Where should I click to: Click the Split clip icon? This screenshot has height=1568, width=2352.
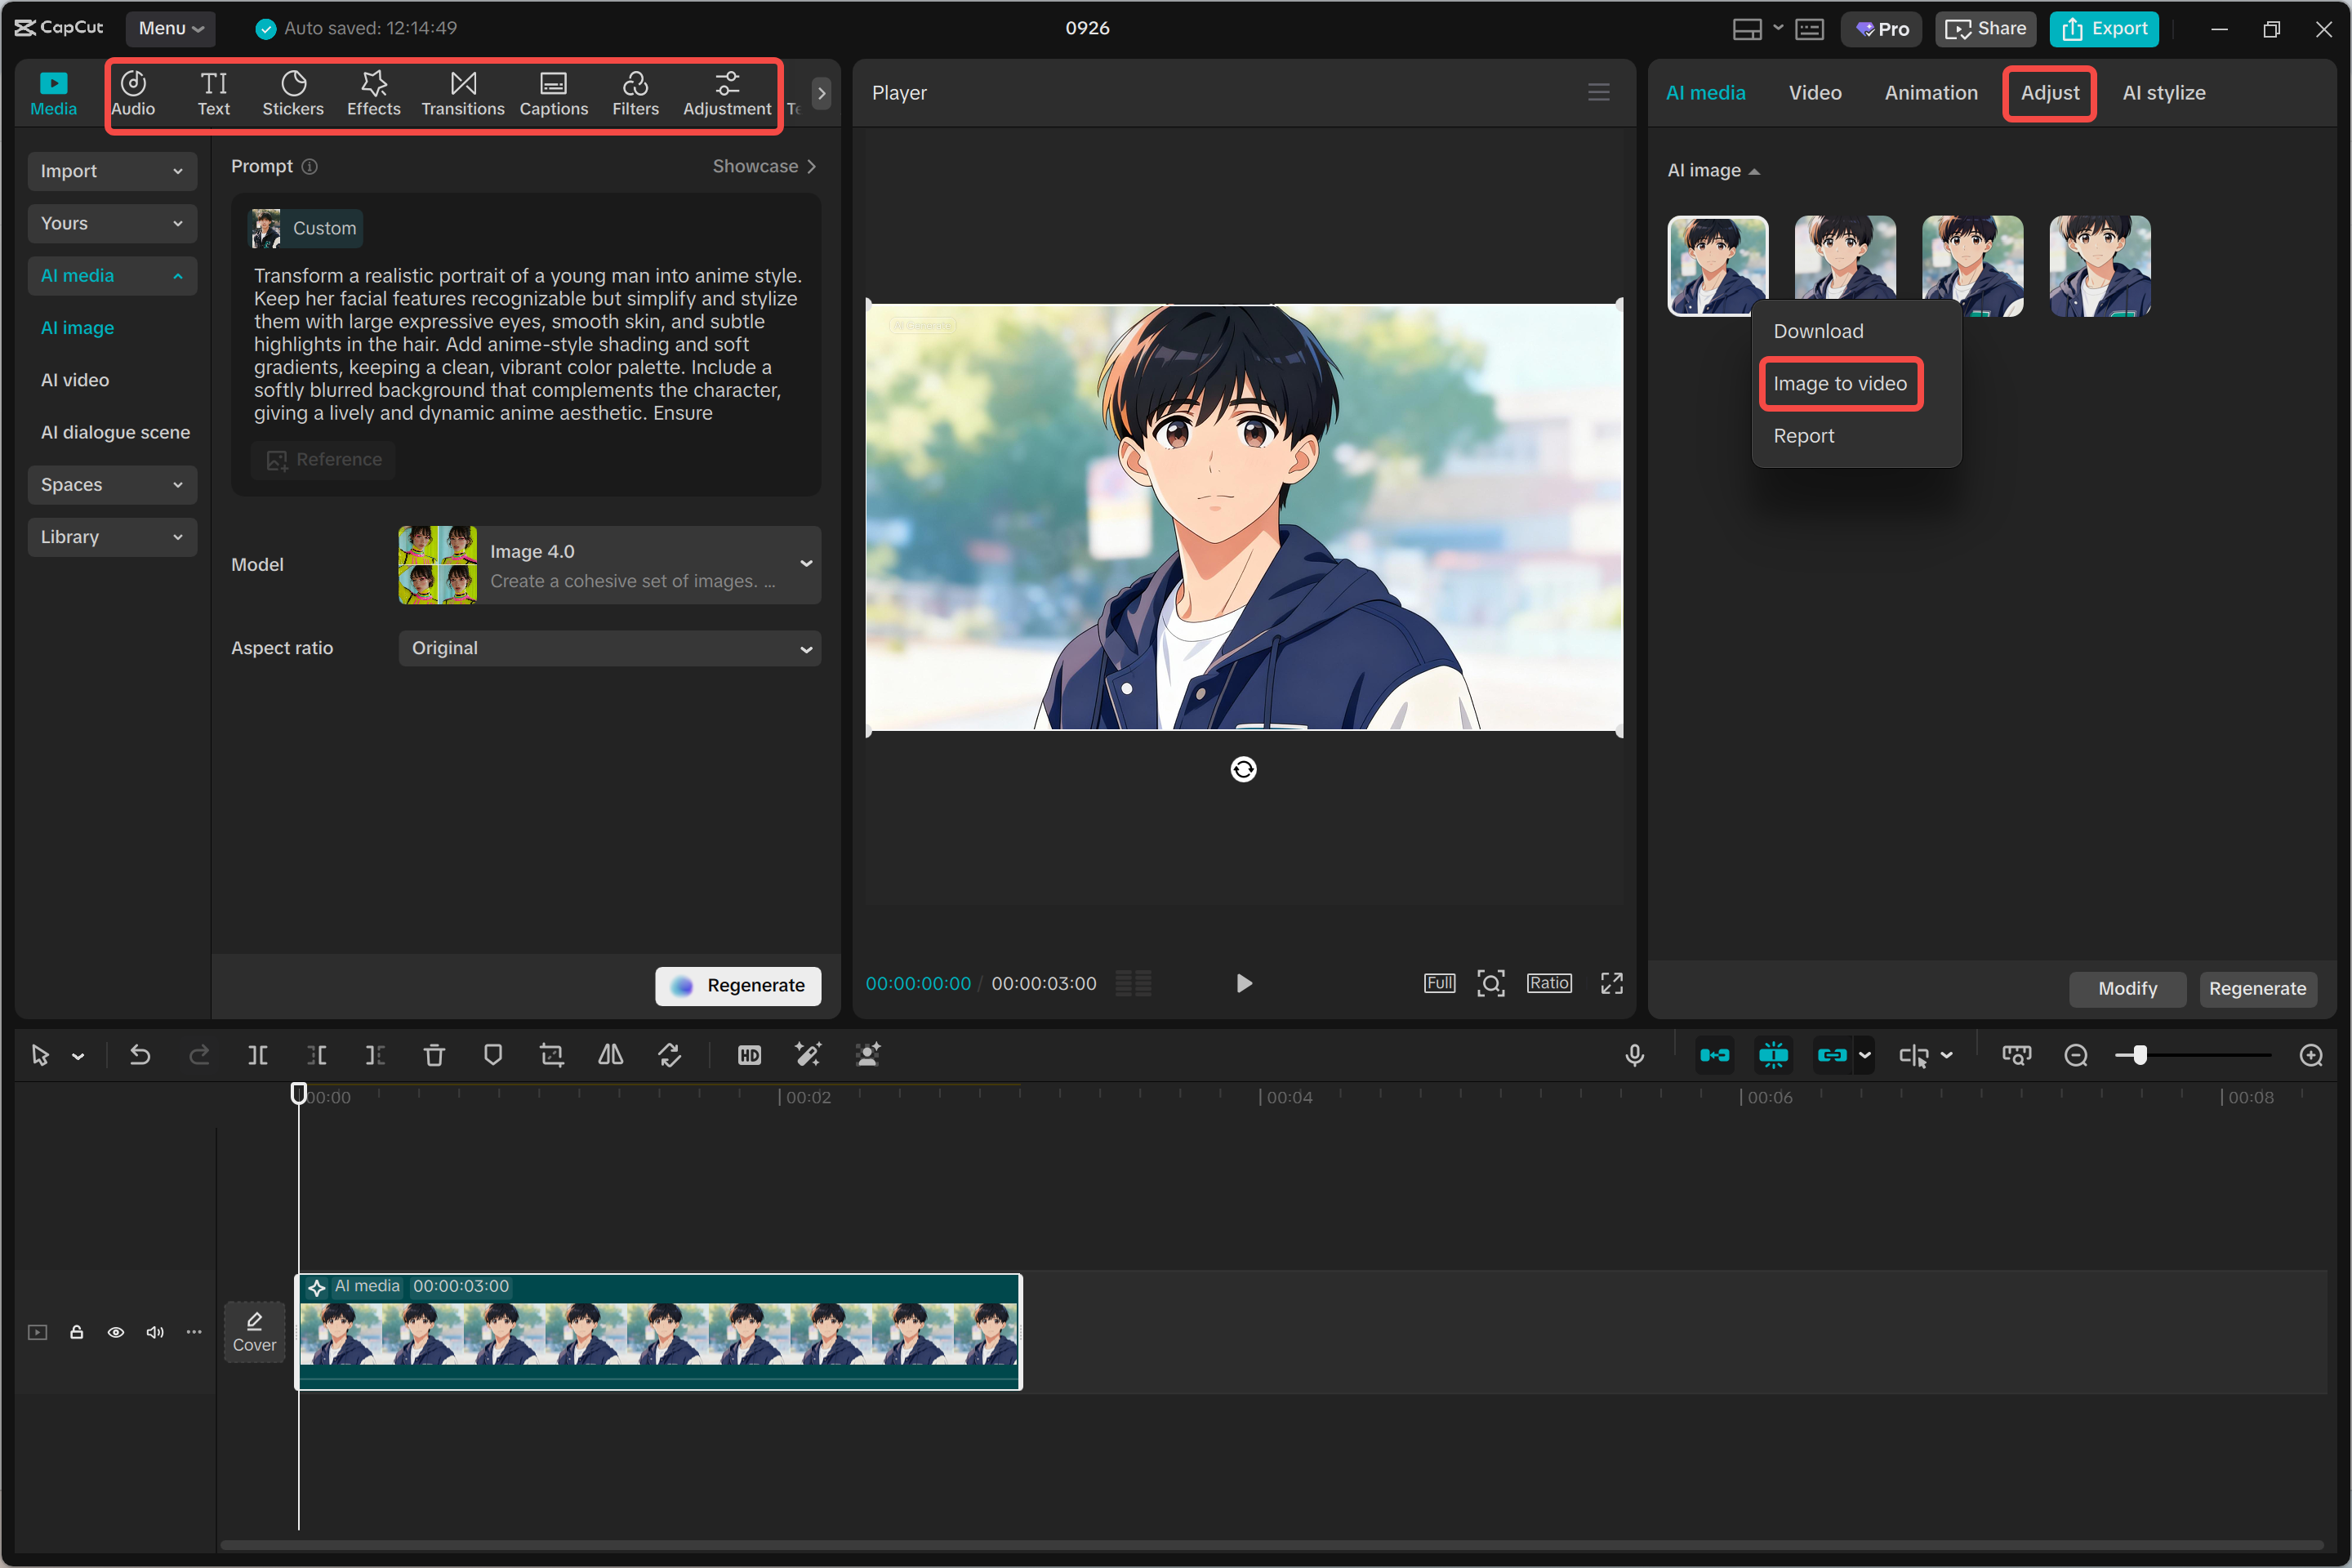257,1055
